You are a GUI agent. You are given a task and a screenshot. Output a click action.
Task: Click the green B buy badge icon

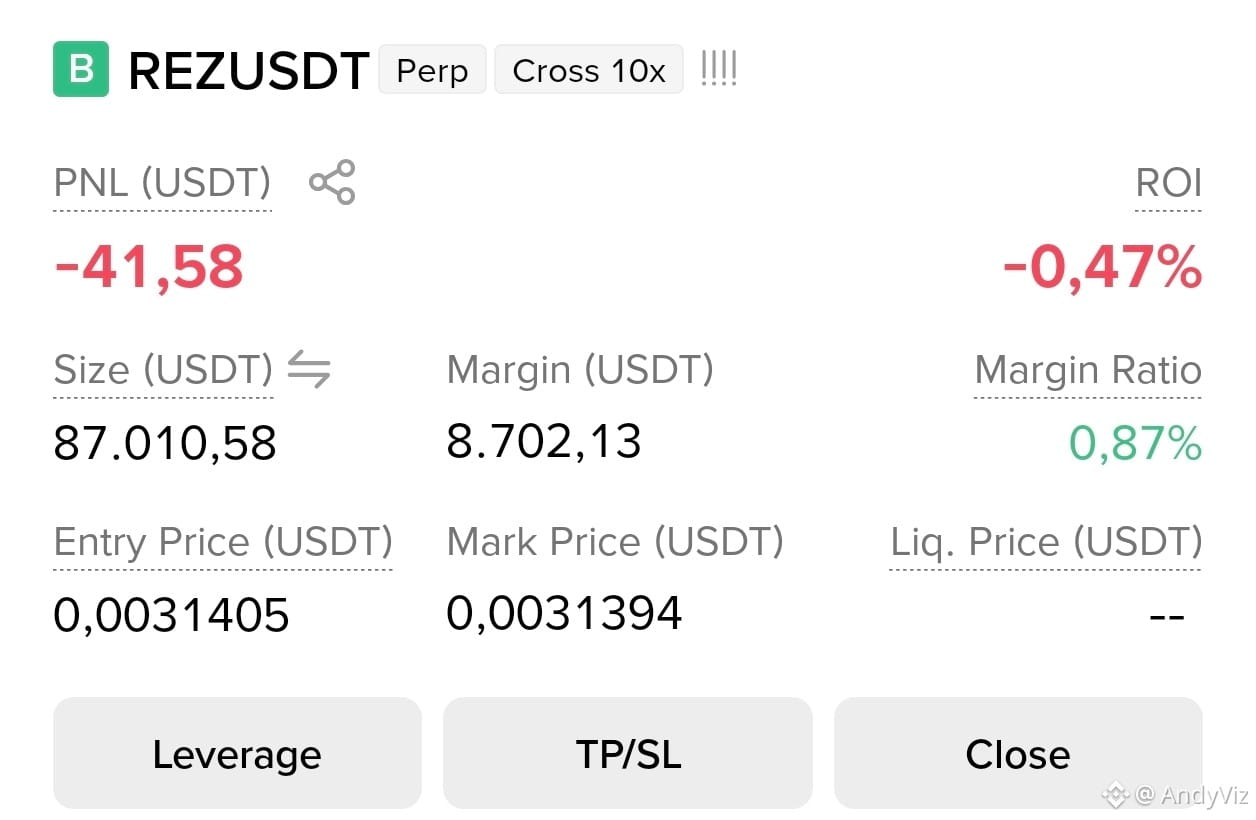pyautogui.click(x=81, y=69)
